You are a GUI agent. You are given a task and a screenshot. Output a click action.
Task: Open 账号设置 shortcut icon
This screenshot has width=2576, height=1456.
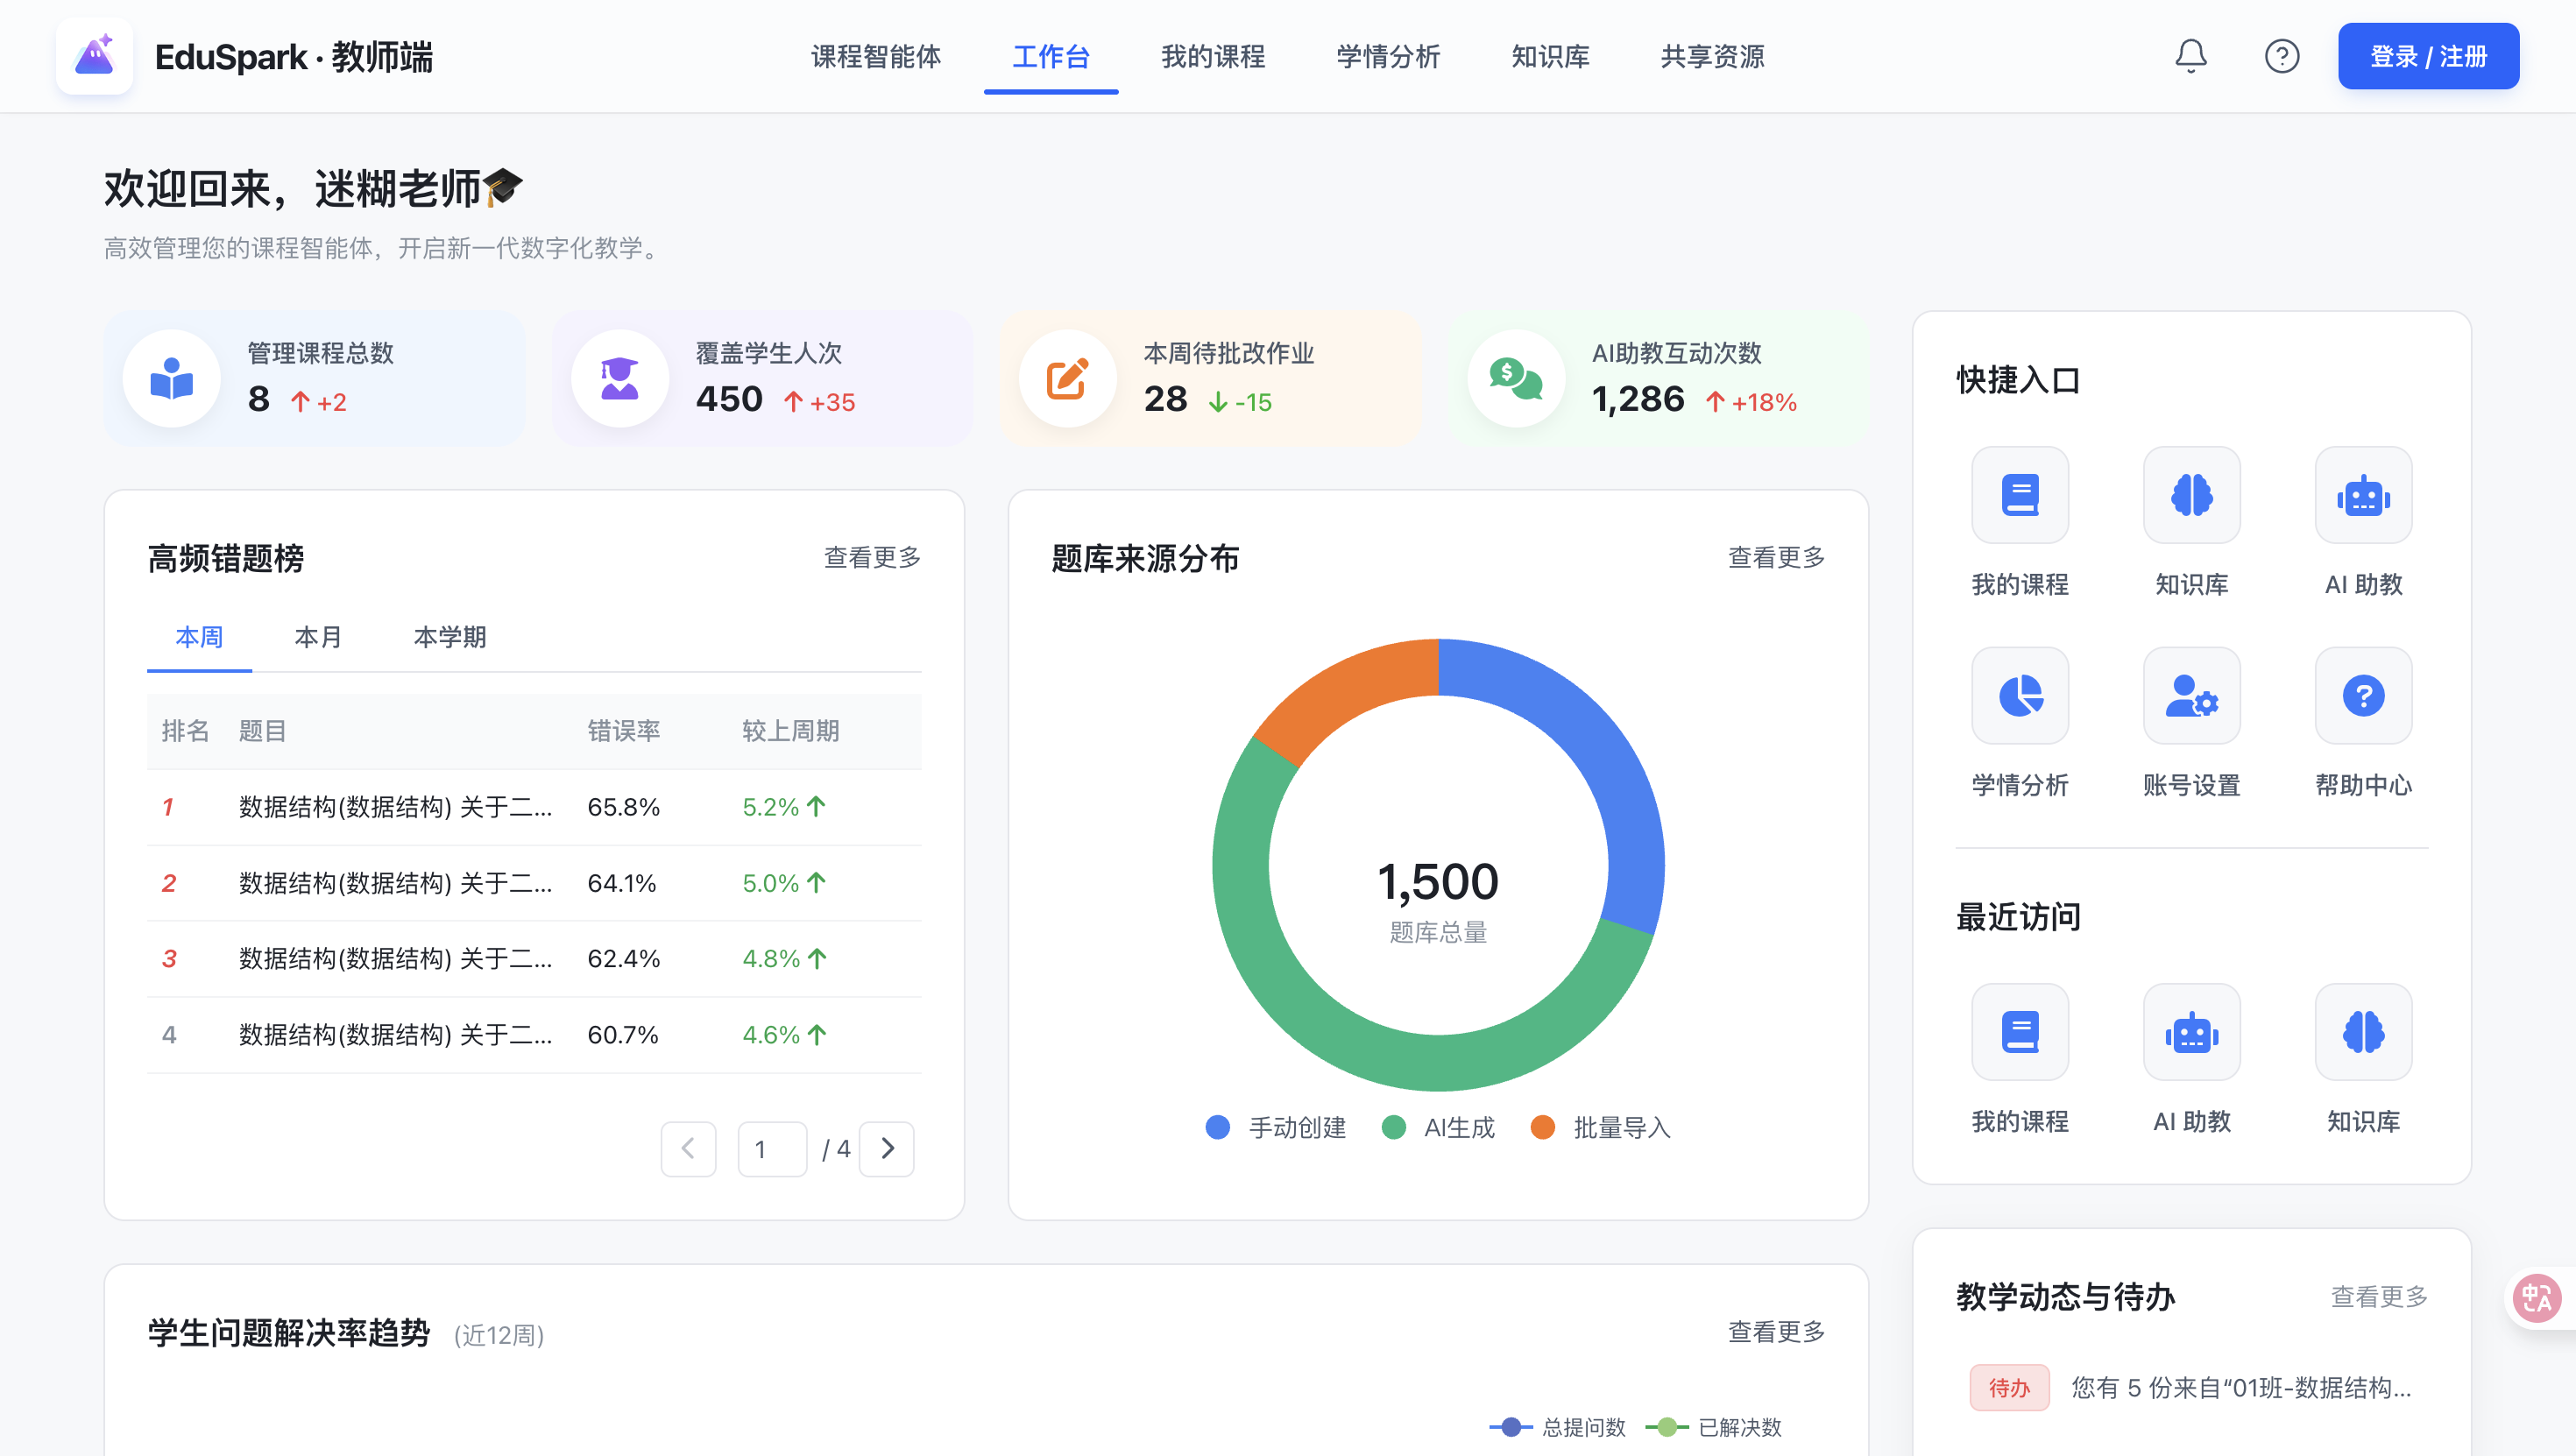2191,695
